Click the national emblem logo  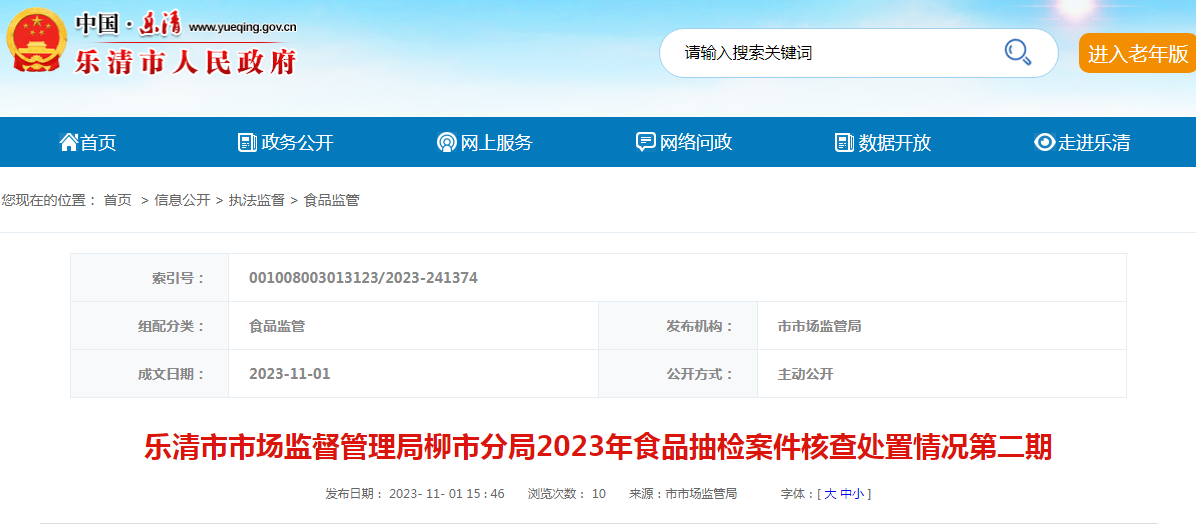tap(35, 40)
